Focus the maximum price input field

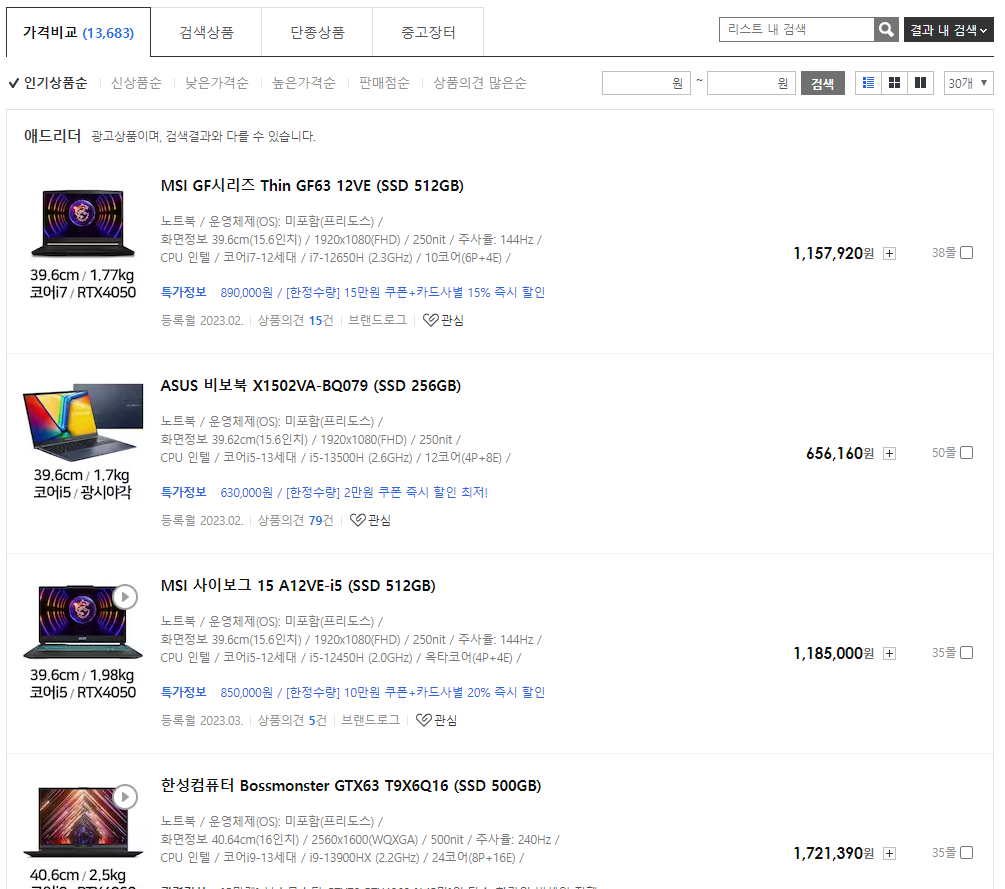(751, 83)
